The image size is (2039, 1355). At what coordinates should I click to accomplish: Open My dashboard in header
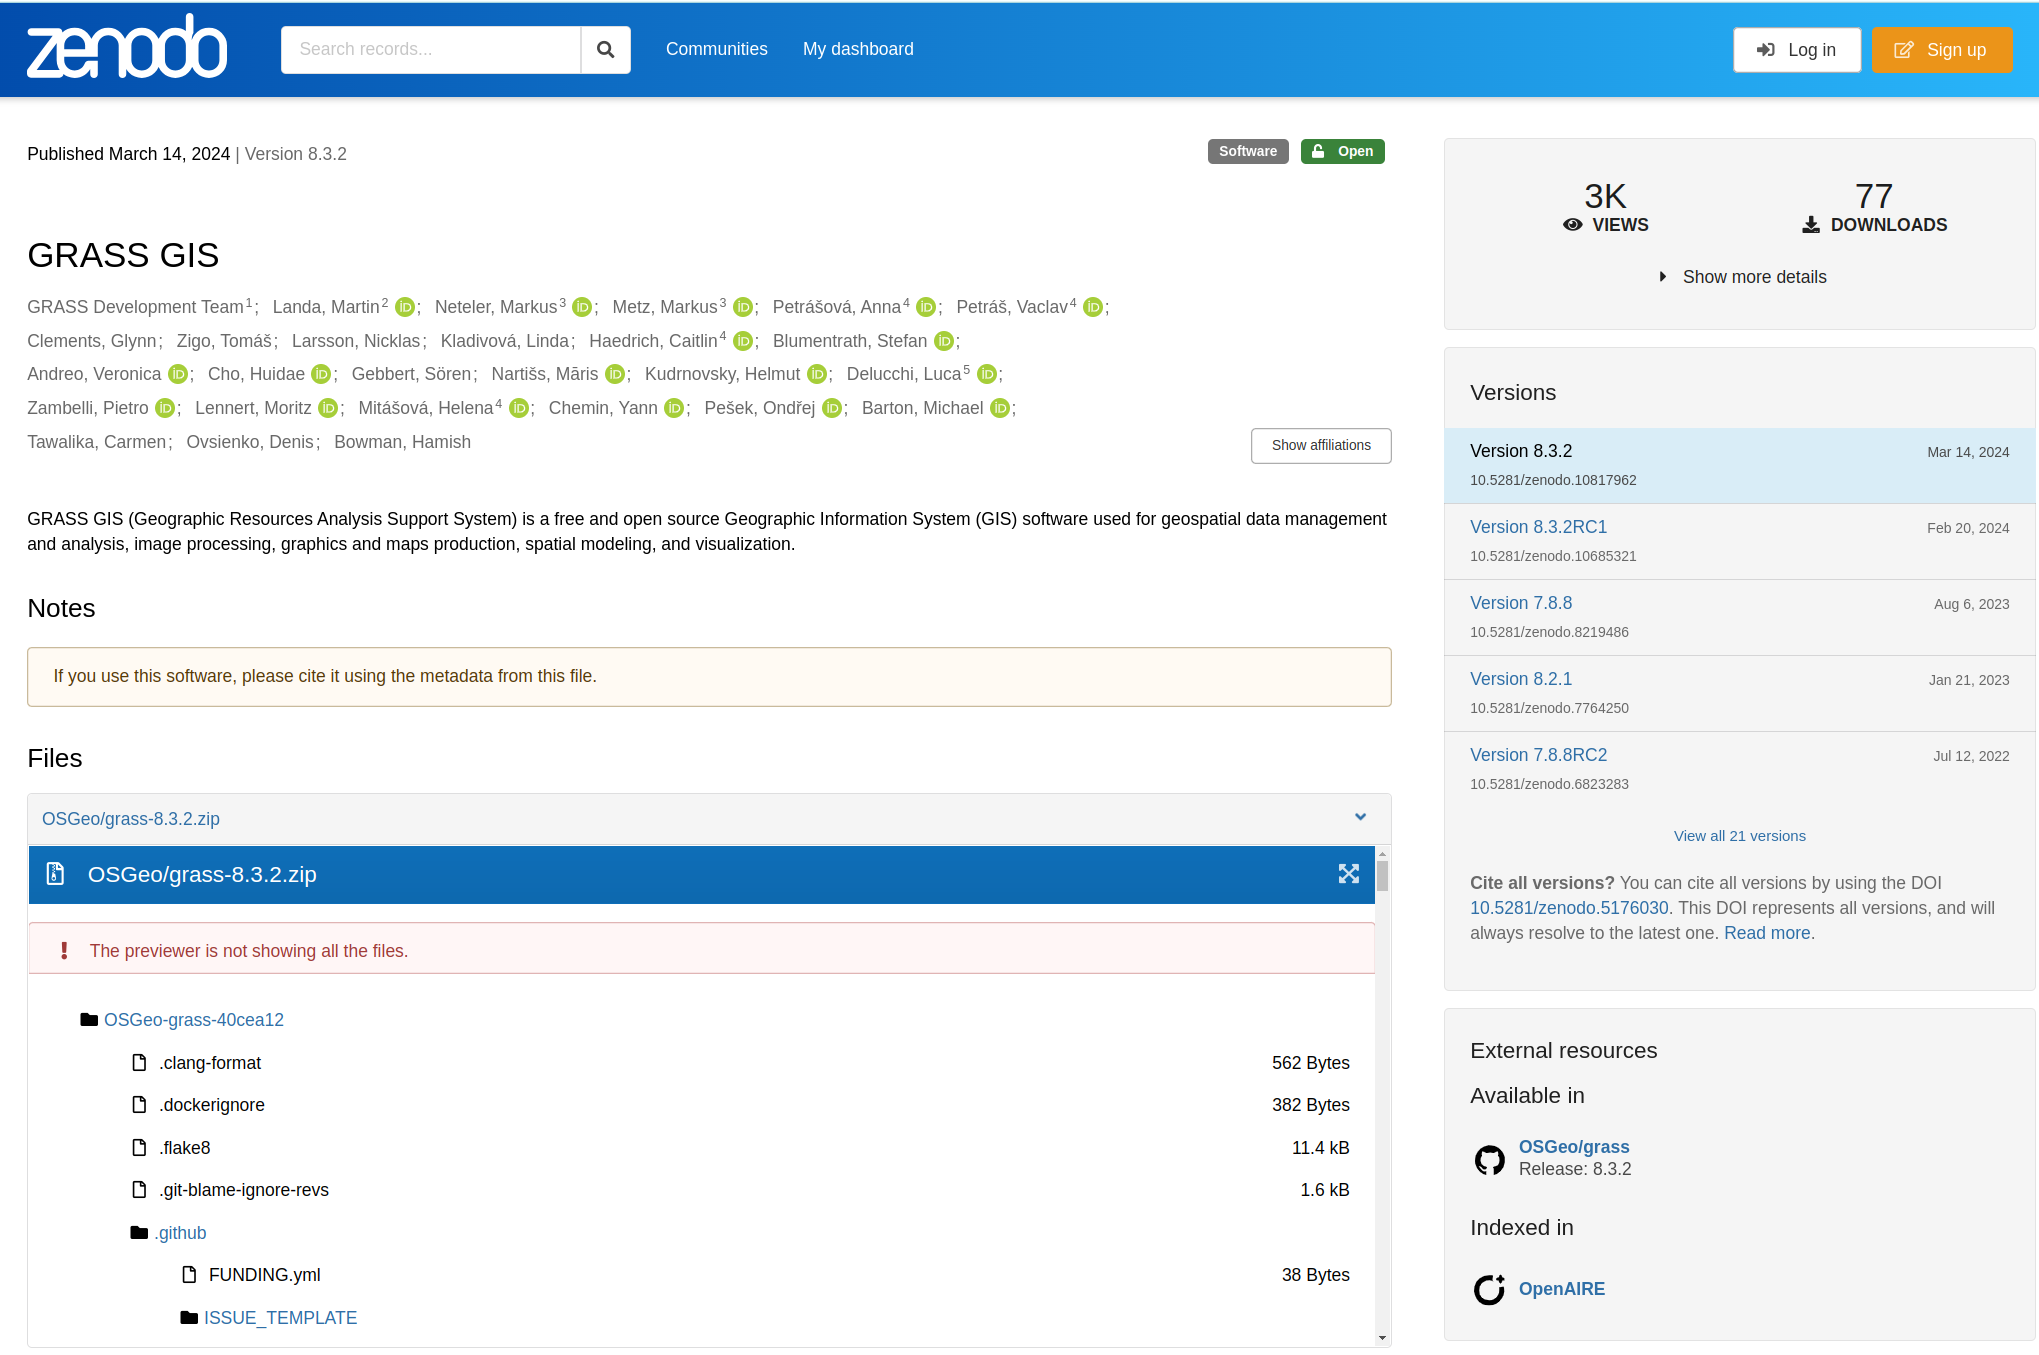pyautogui.click(x=858, y=49)
